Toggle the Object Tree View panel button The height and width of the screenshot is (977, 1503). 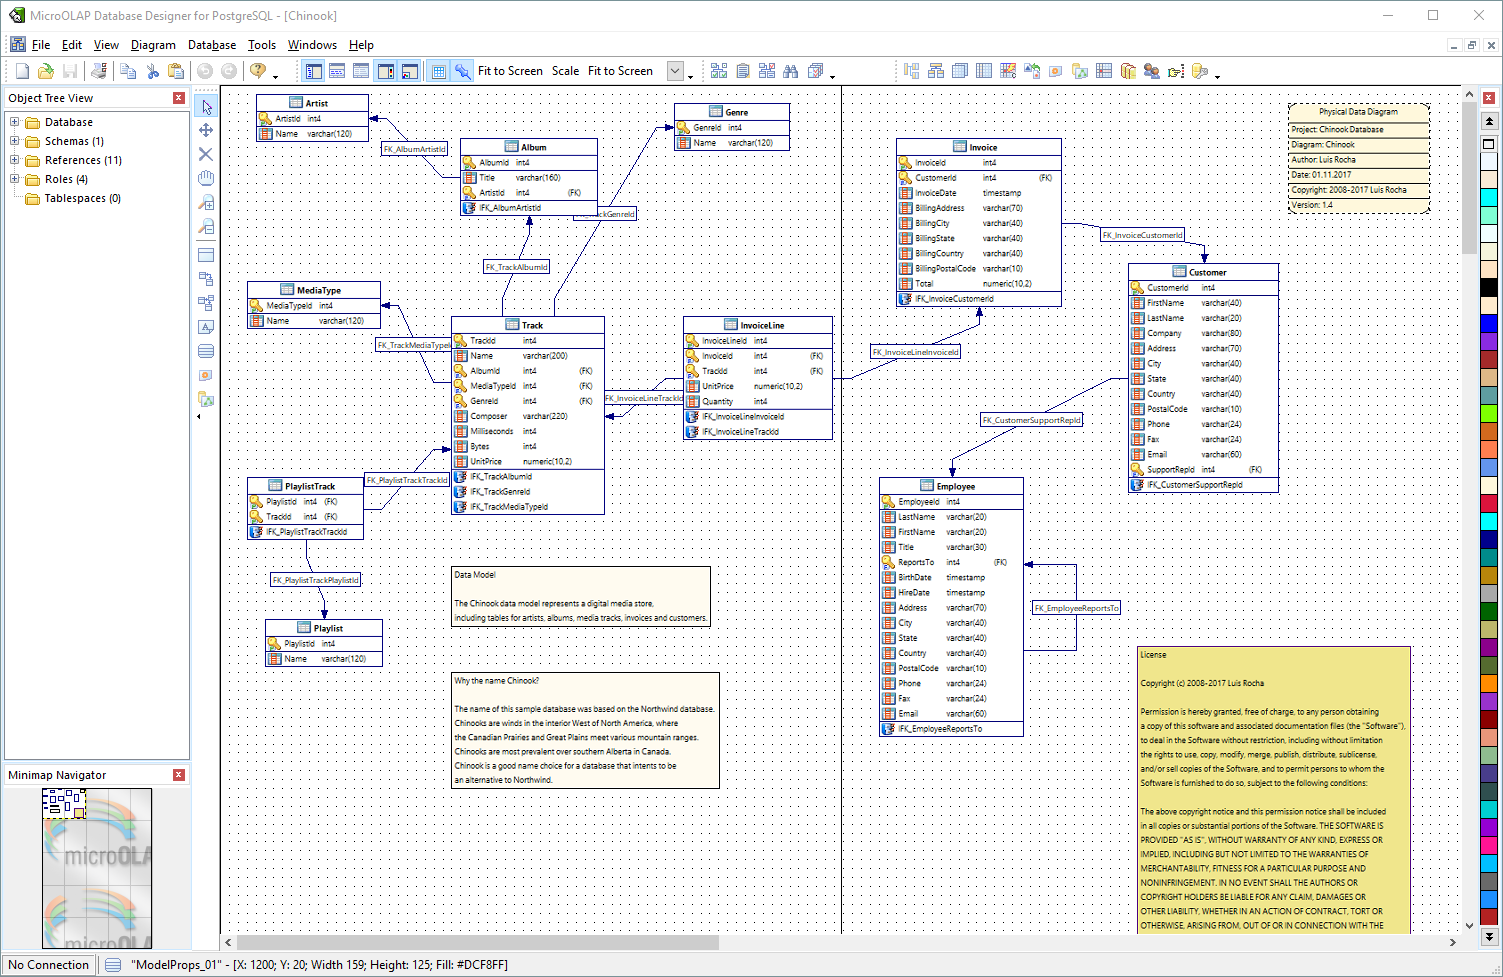(x=313, y=71)
